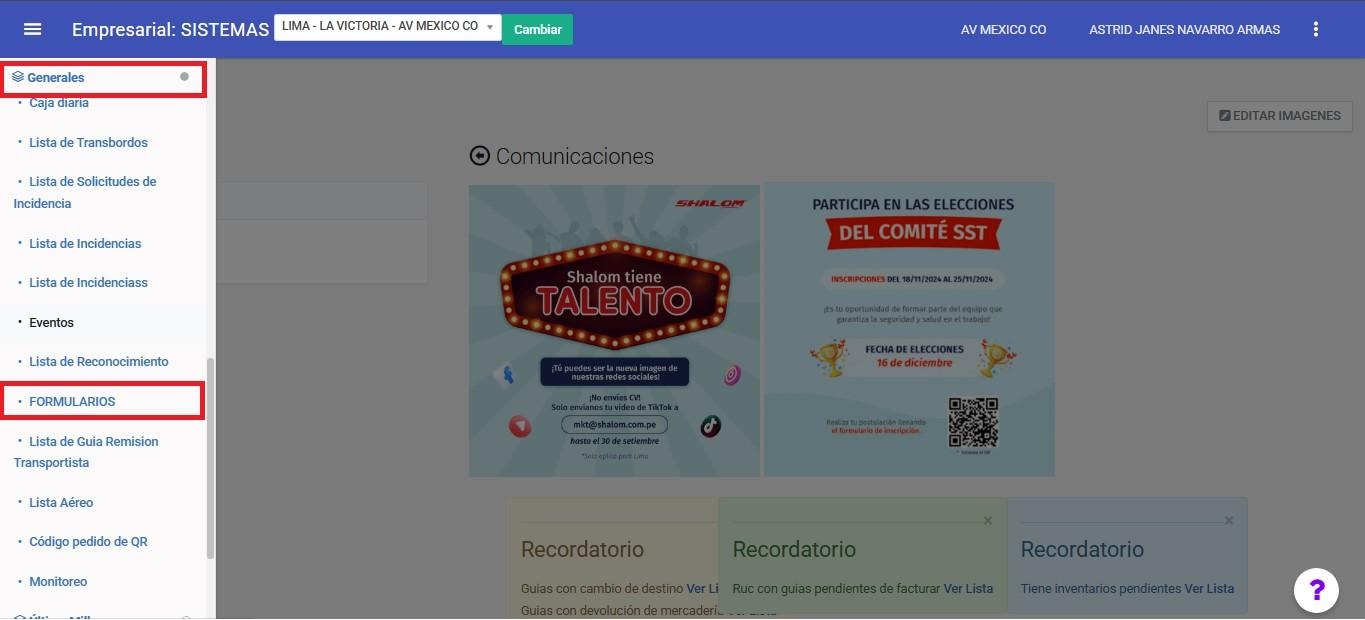Viewport: 1365px width, 620px height.
Task: Open the branch location dropdown
Action: pyautogui.click(x=388, y=27)
